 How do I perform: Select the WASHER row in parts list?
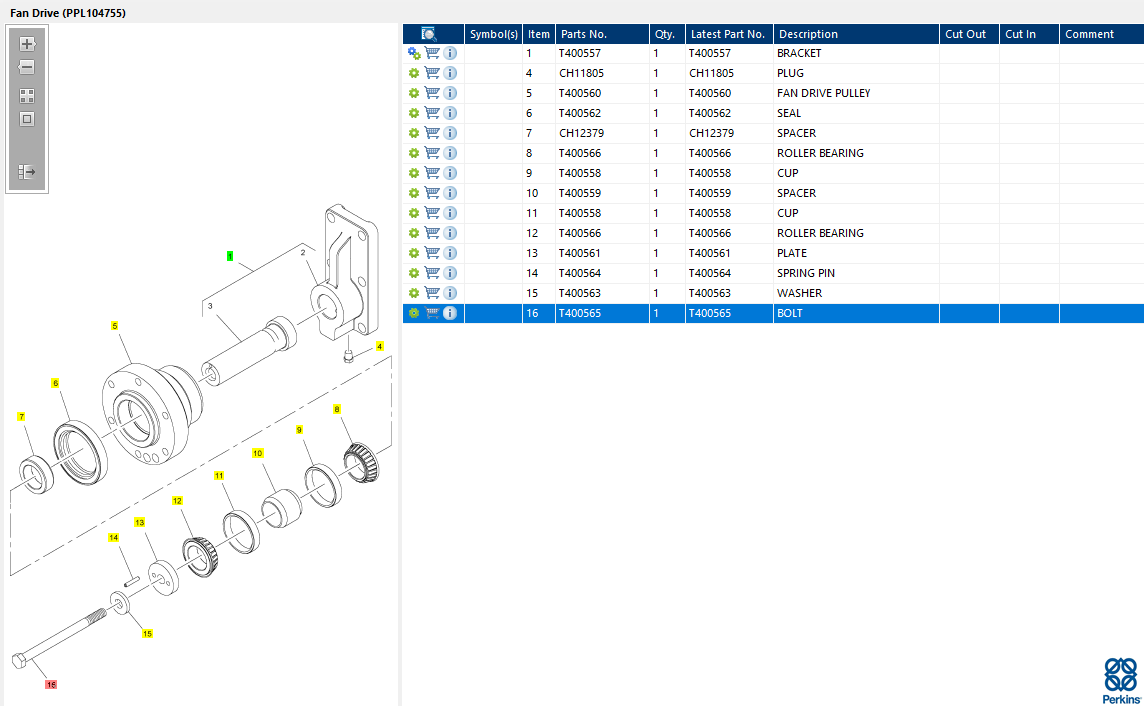[799, 293]
